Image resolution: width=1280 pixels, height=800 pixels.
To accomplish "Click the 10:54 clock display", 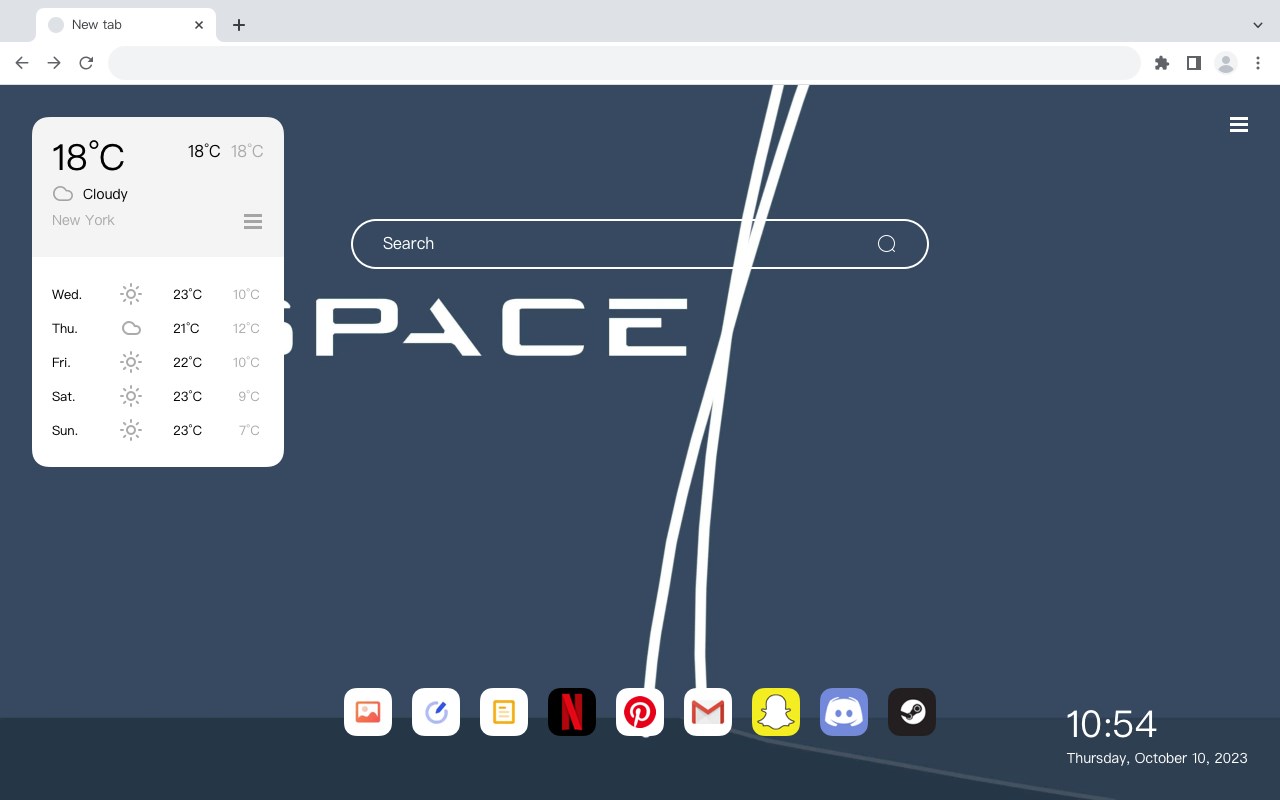I will [x=1111, y=724].
